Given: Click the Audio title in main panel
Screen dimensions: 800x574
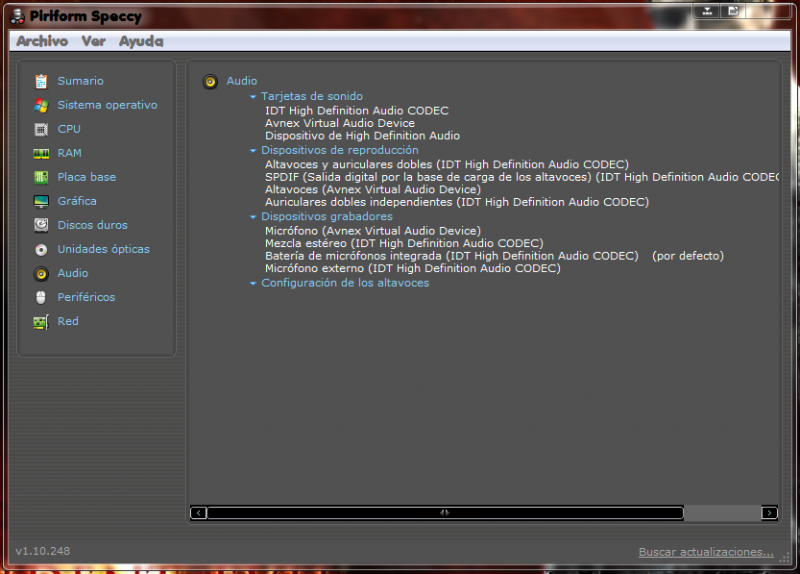Looking at the screenshot, I should coord(242,81).
